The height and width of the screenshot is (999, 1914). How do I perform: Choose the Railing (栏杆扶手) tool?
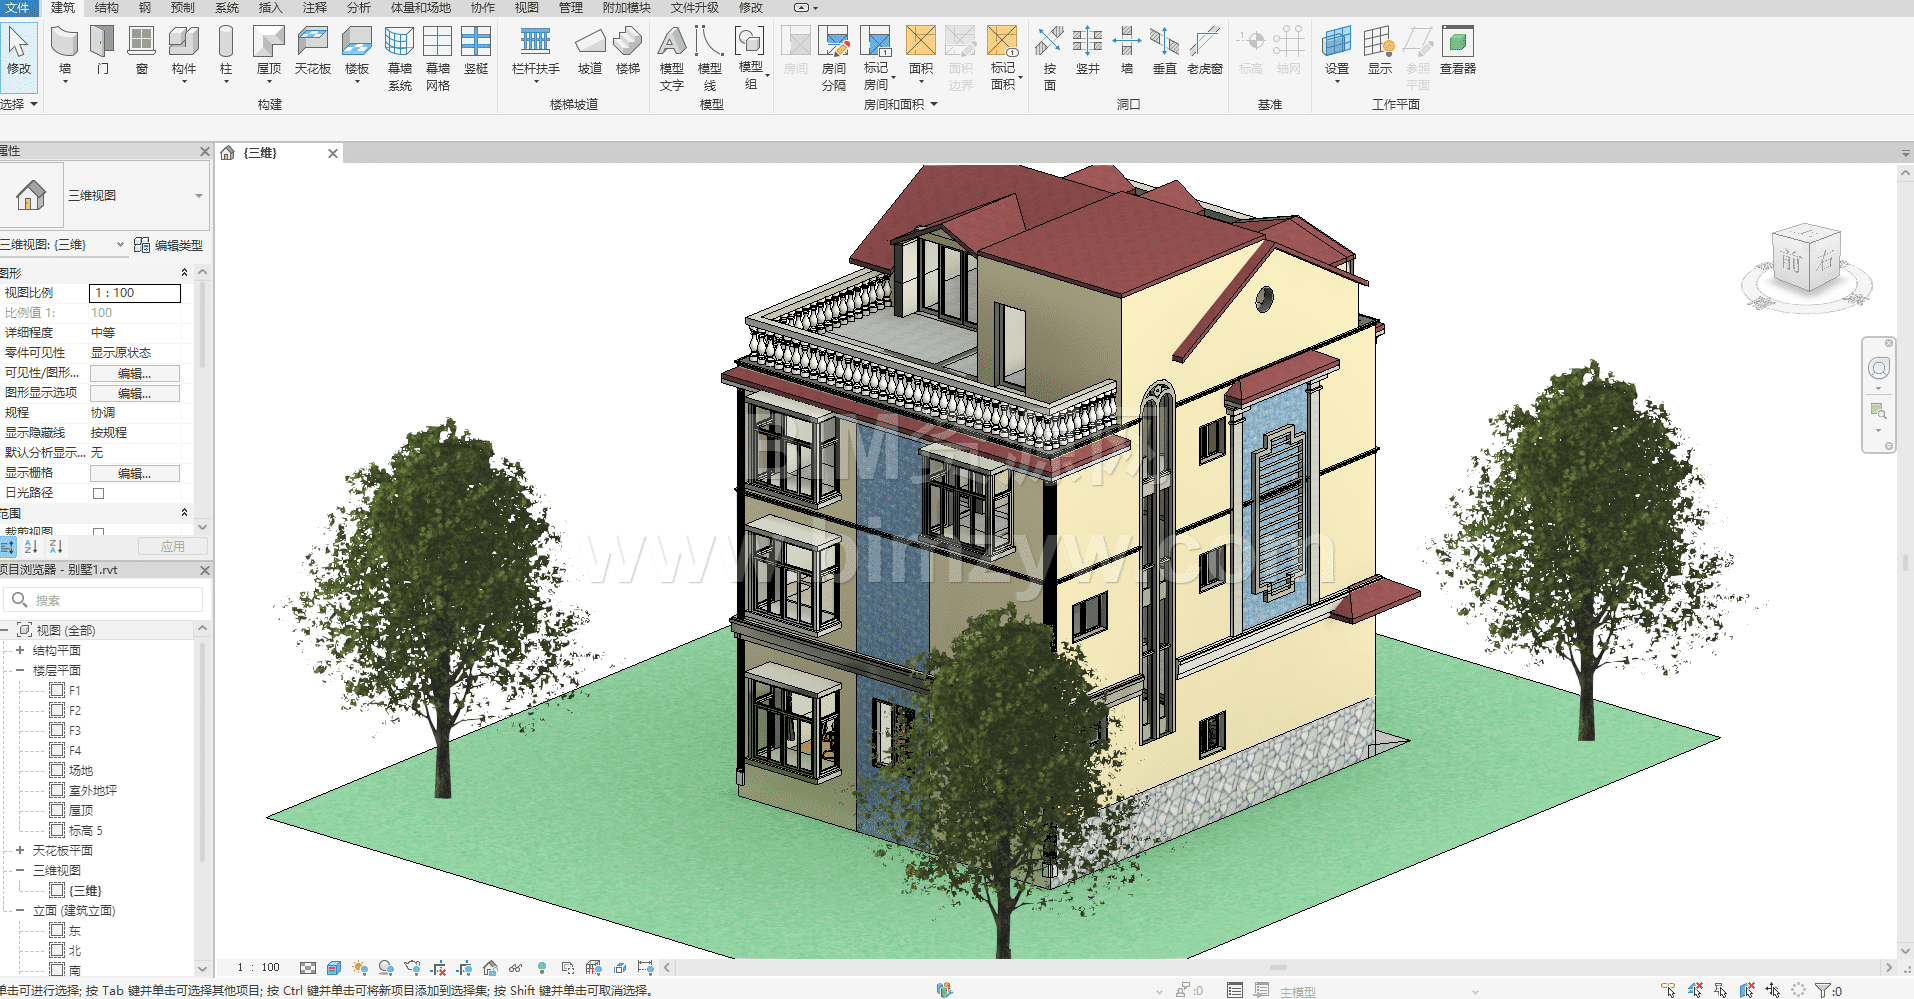pyautogui.click(x=535, y=43)
